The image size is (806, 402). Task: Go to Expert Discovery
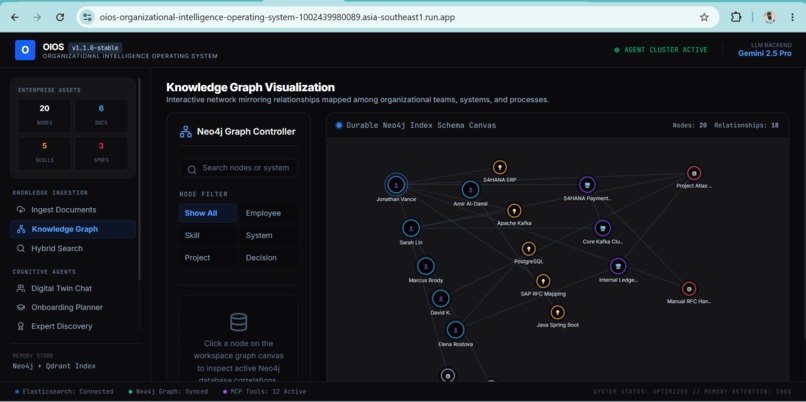[72, 326]
